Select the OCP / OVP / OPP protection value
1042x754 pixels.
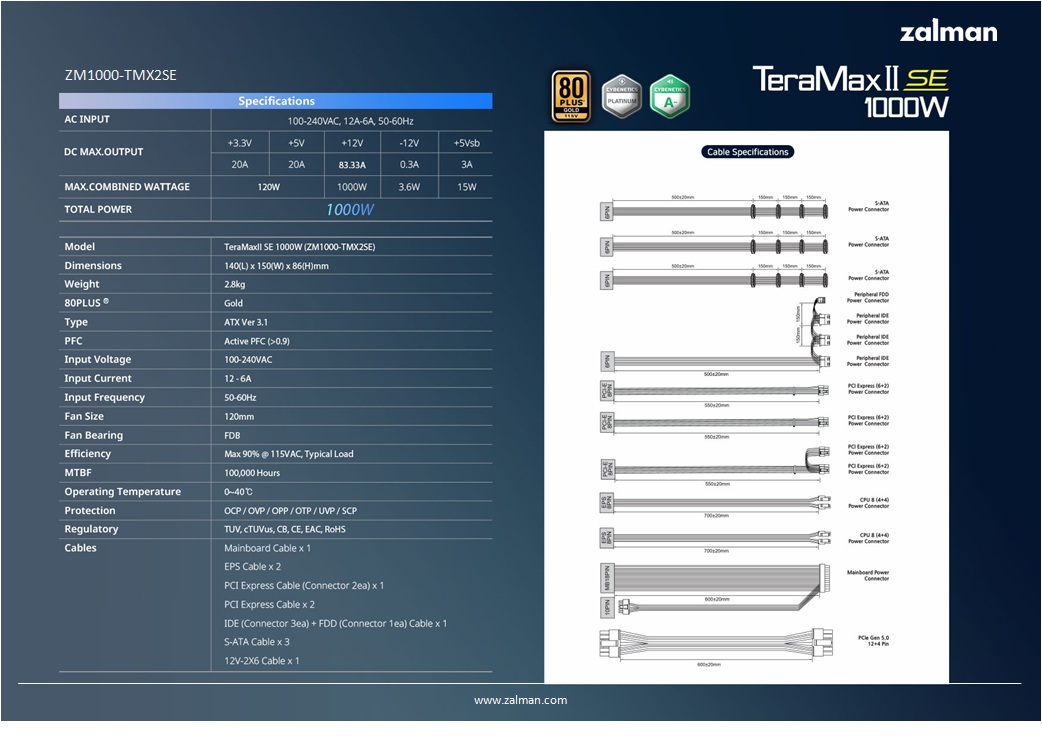click(290, 511)
